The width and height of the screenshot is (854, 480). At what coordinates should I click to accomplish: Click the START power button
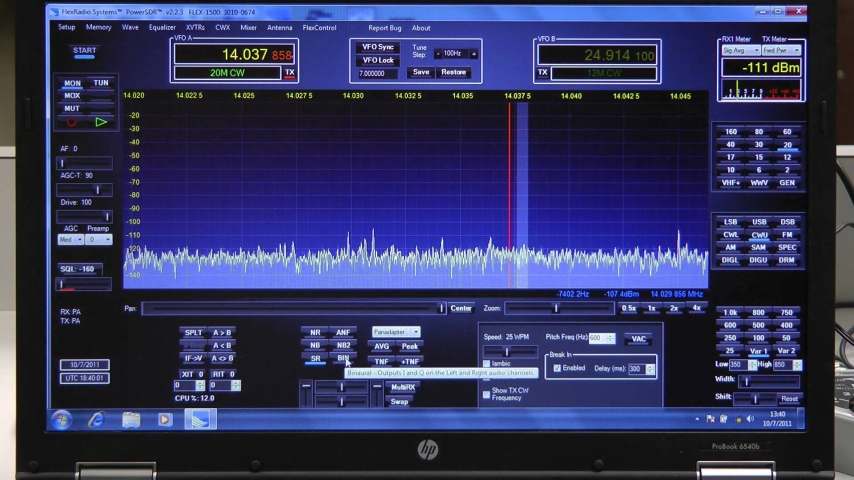[84, 52]
